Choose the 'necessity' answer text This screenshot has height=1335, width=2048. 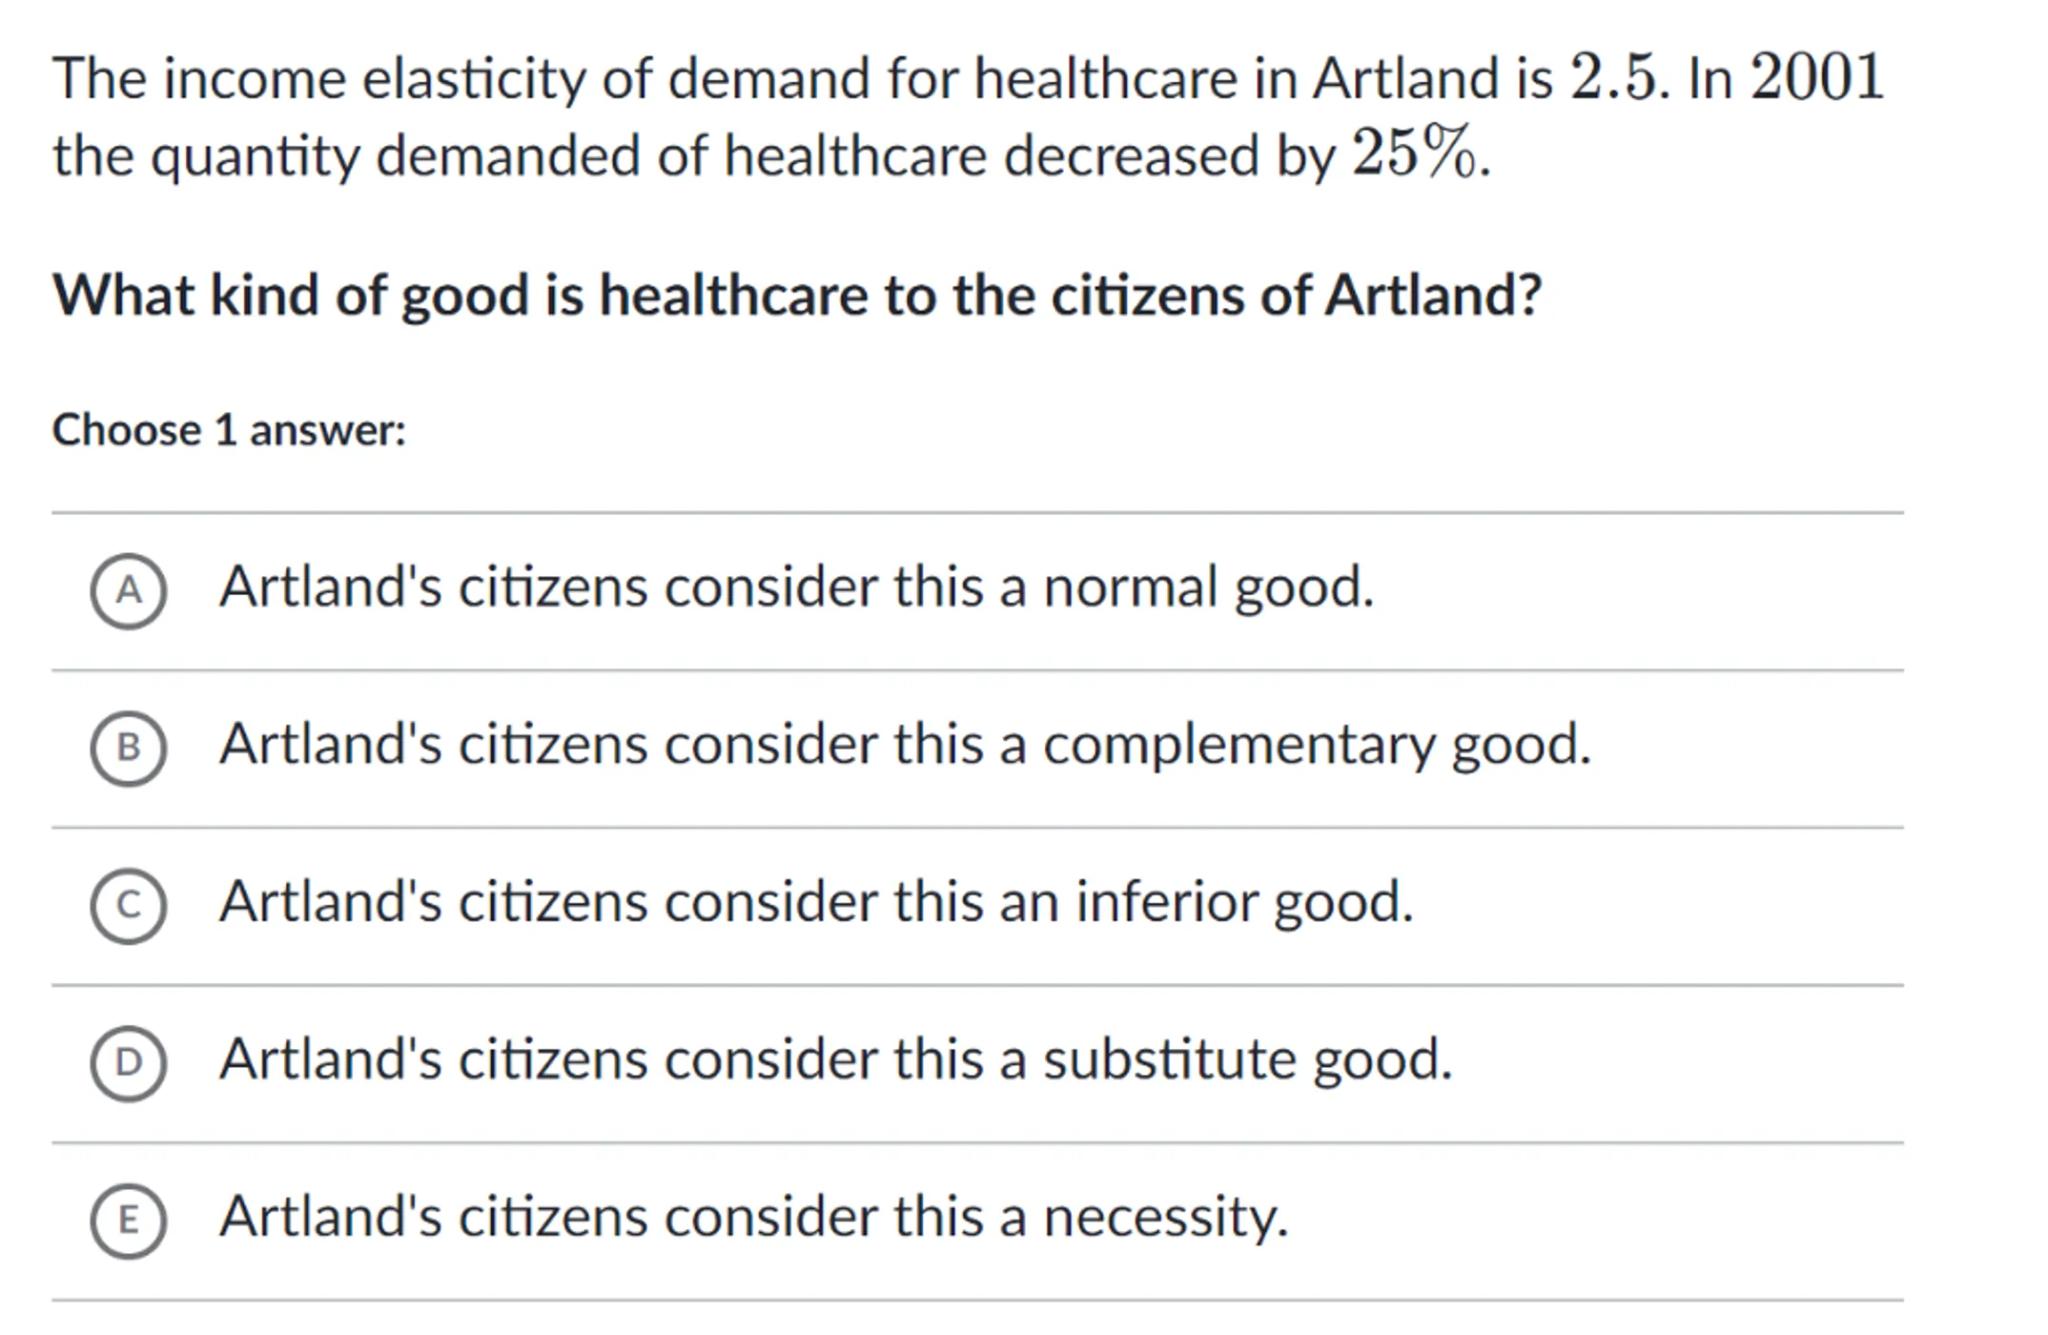point(753,1217)
